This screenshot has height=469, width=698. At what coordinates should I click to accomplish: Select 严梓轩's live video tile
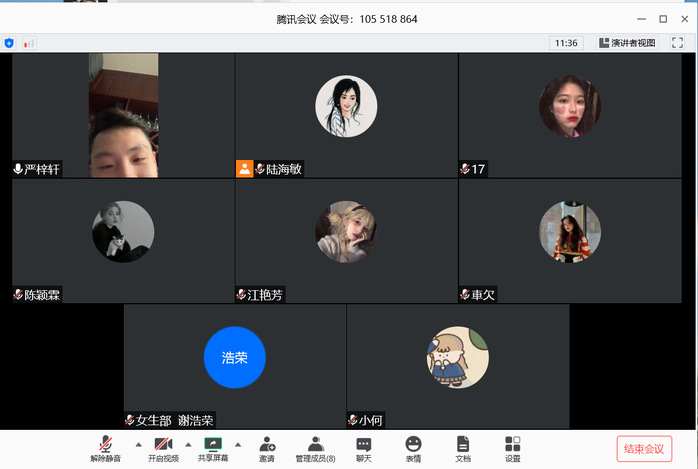tap(123, 115)
